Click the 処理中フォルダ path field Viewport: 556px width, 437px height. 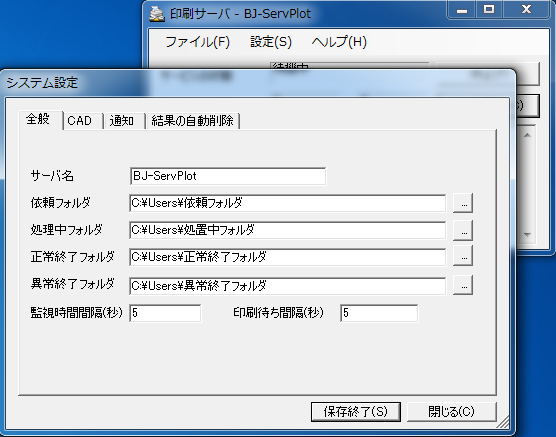[x=288, y=230]
